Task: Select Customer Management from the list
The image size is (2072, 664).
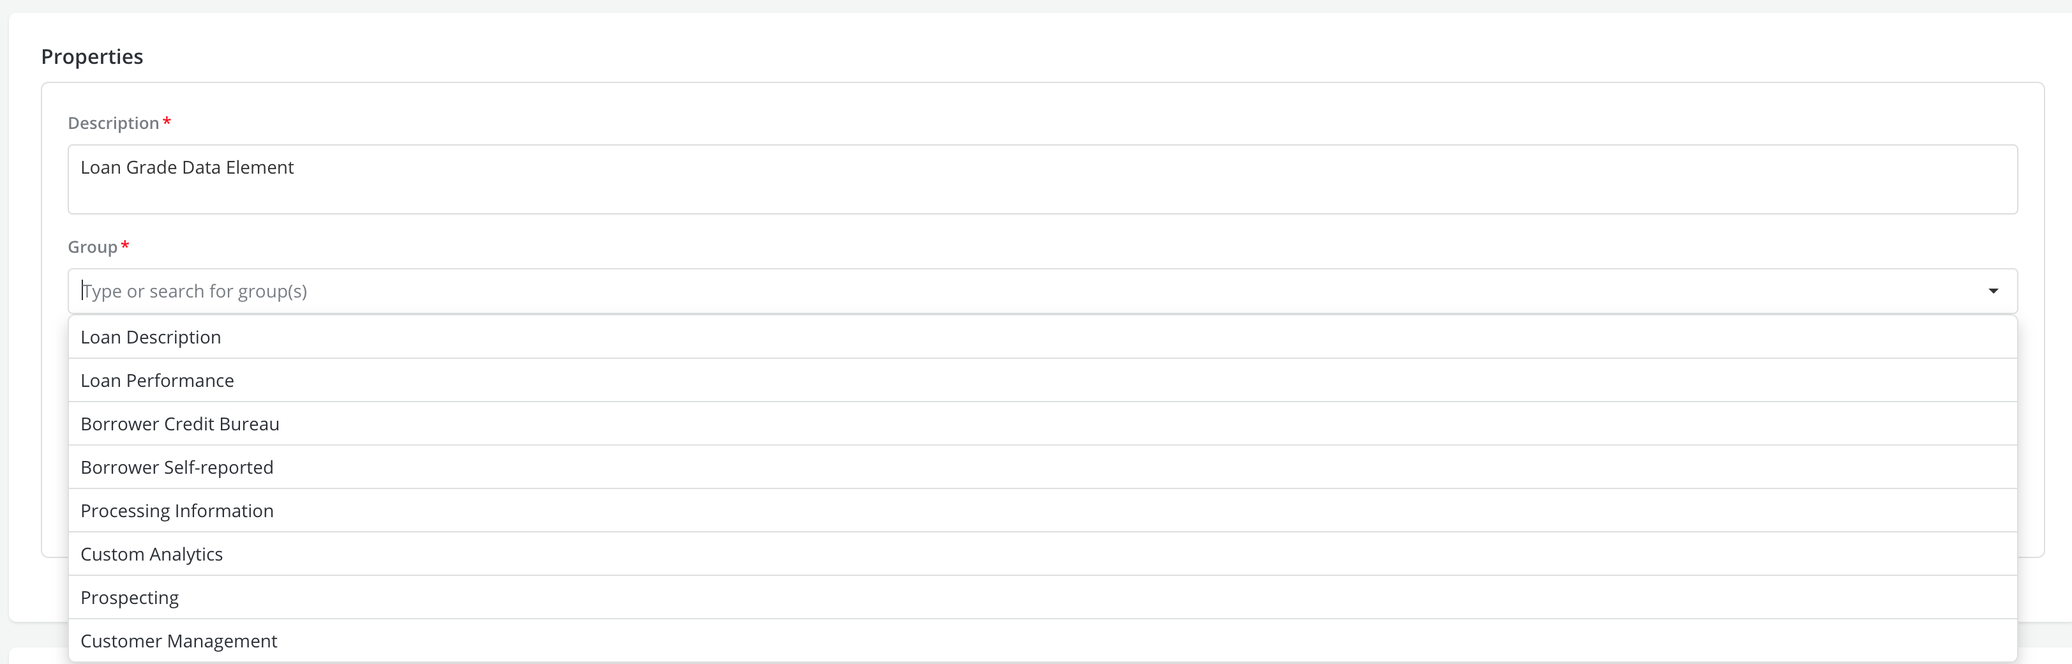Action: [x=179, y=641]
